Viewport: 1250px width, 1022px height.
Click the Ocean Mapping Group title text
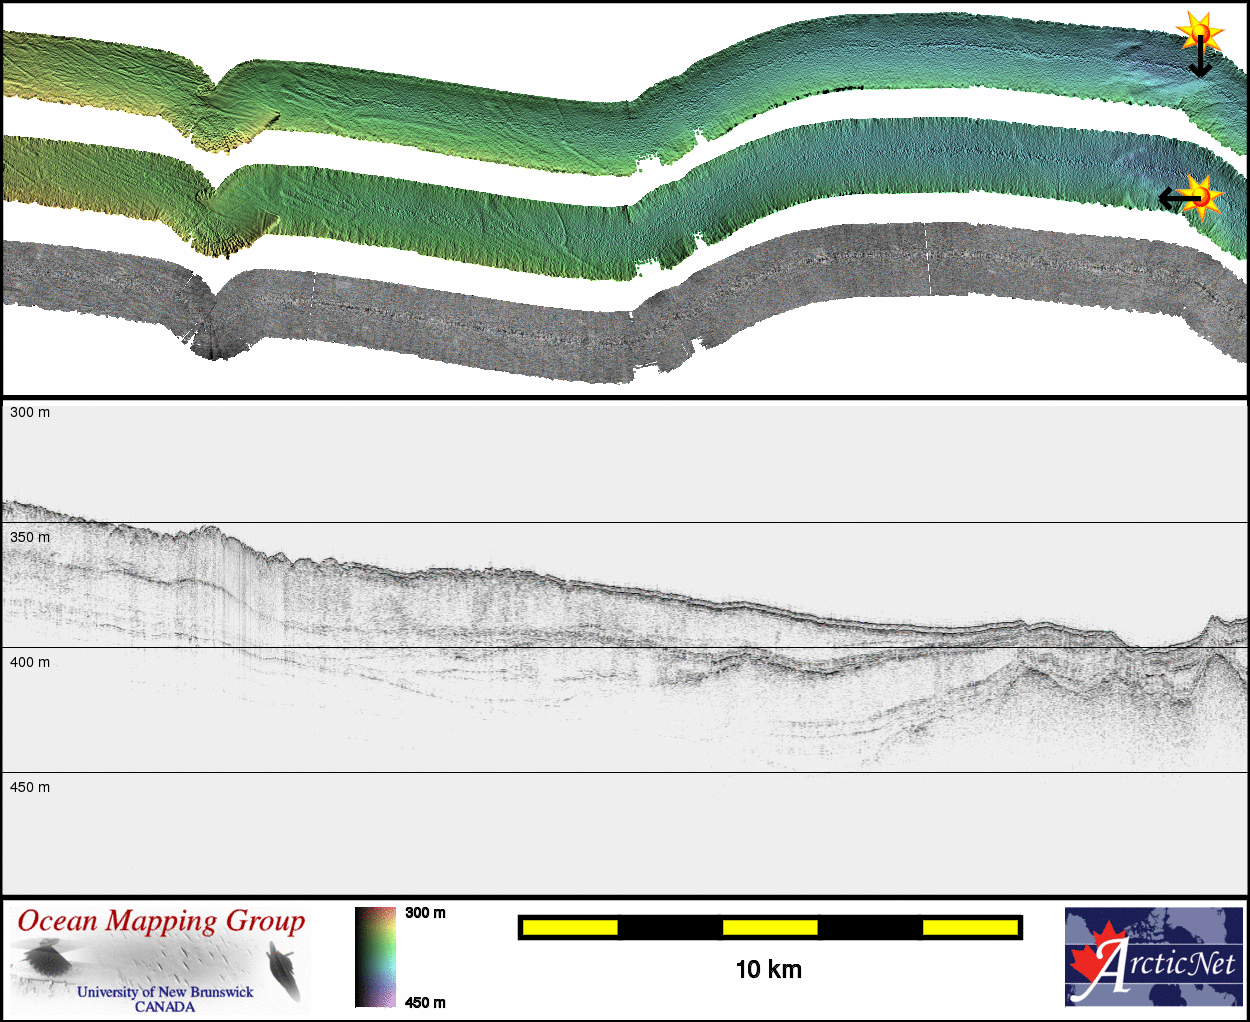(x=161, y=921)
